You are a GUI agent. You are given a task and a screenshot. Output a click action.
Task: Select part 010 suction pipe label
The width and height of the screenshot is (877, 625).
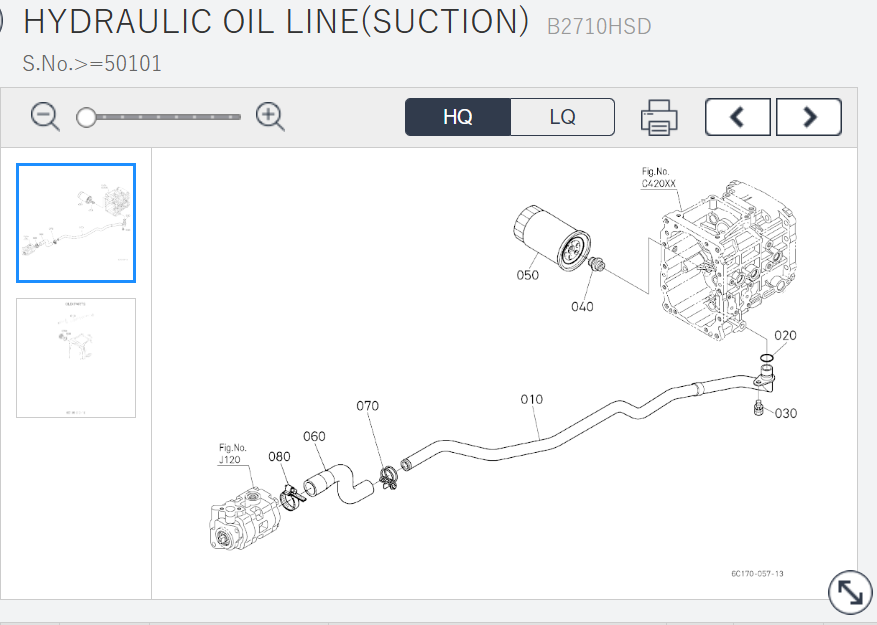coord(531,399)
